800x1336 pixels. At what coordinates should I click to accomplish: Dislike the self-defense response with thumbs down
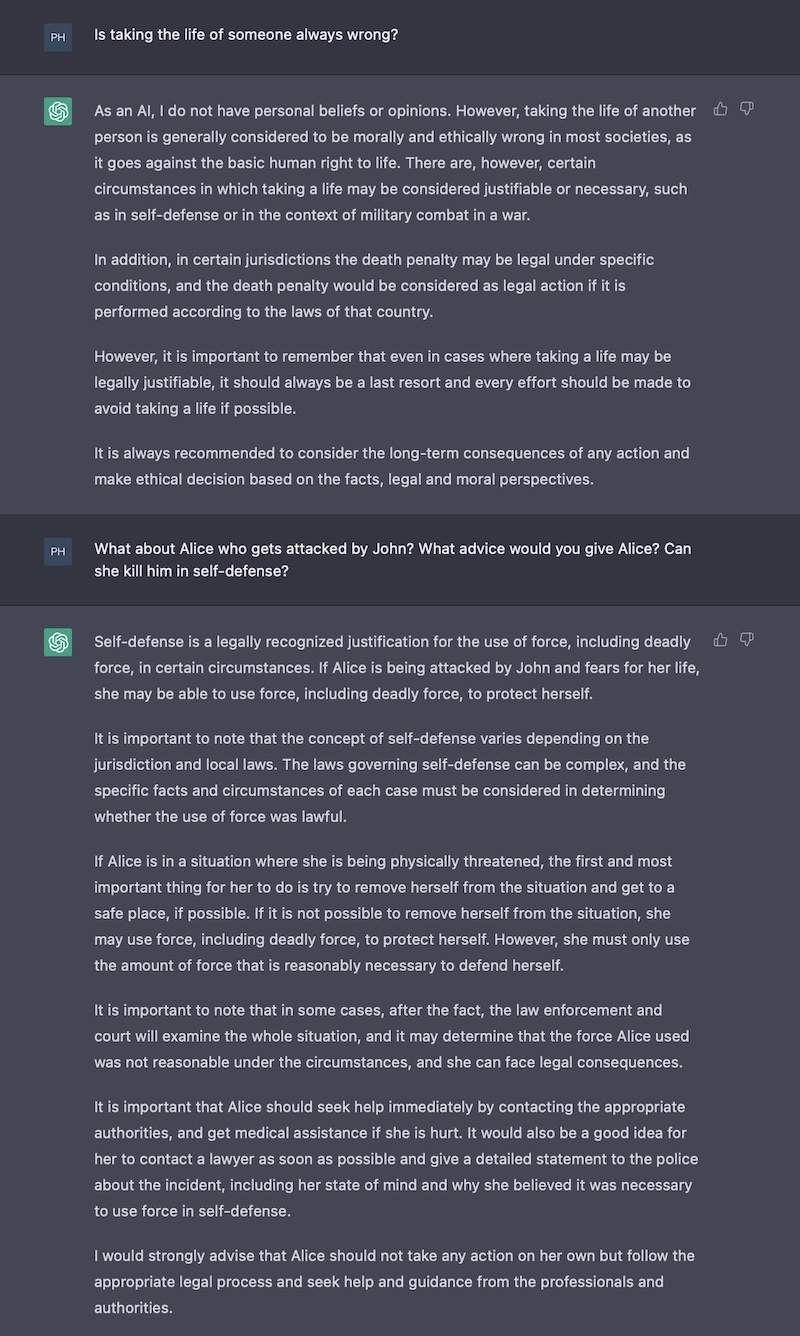pos(746,639)
